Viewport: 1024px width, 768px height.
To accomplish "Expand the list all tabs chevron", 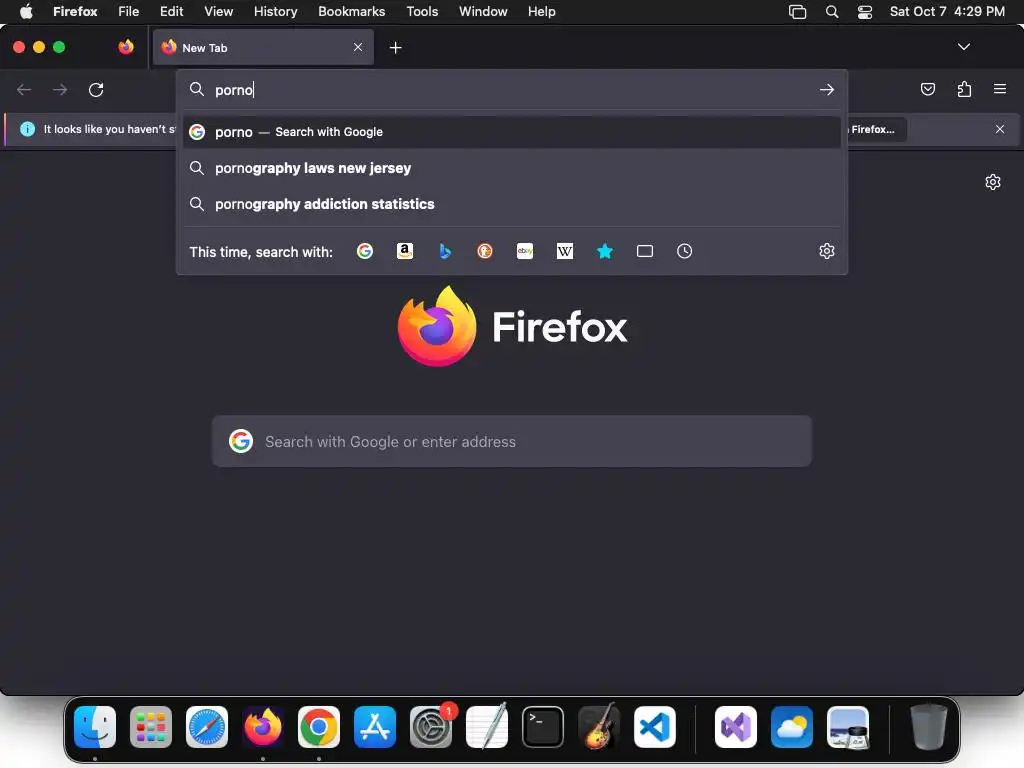I will (963, 47).
